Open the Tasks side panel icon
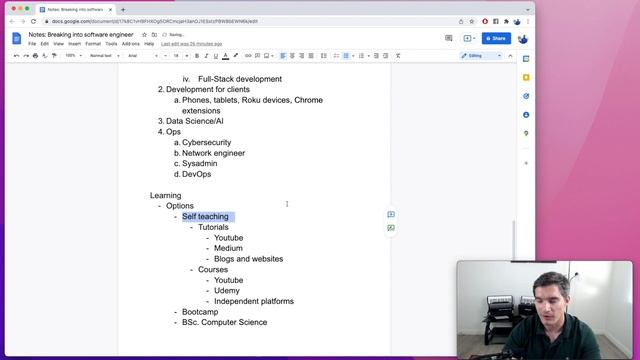Viewport: 640px width, 360px height. [x=526, y=96]
